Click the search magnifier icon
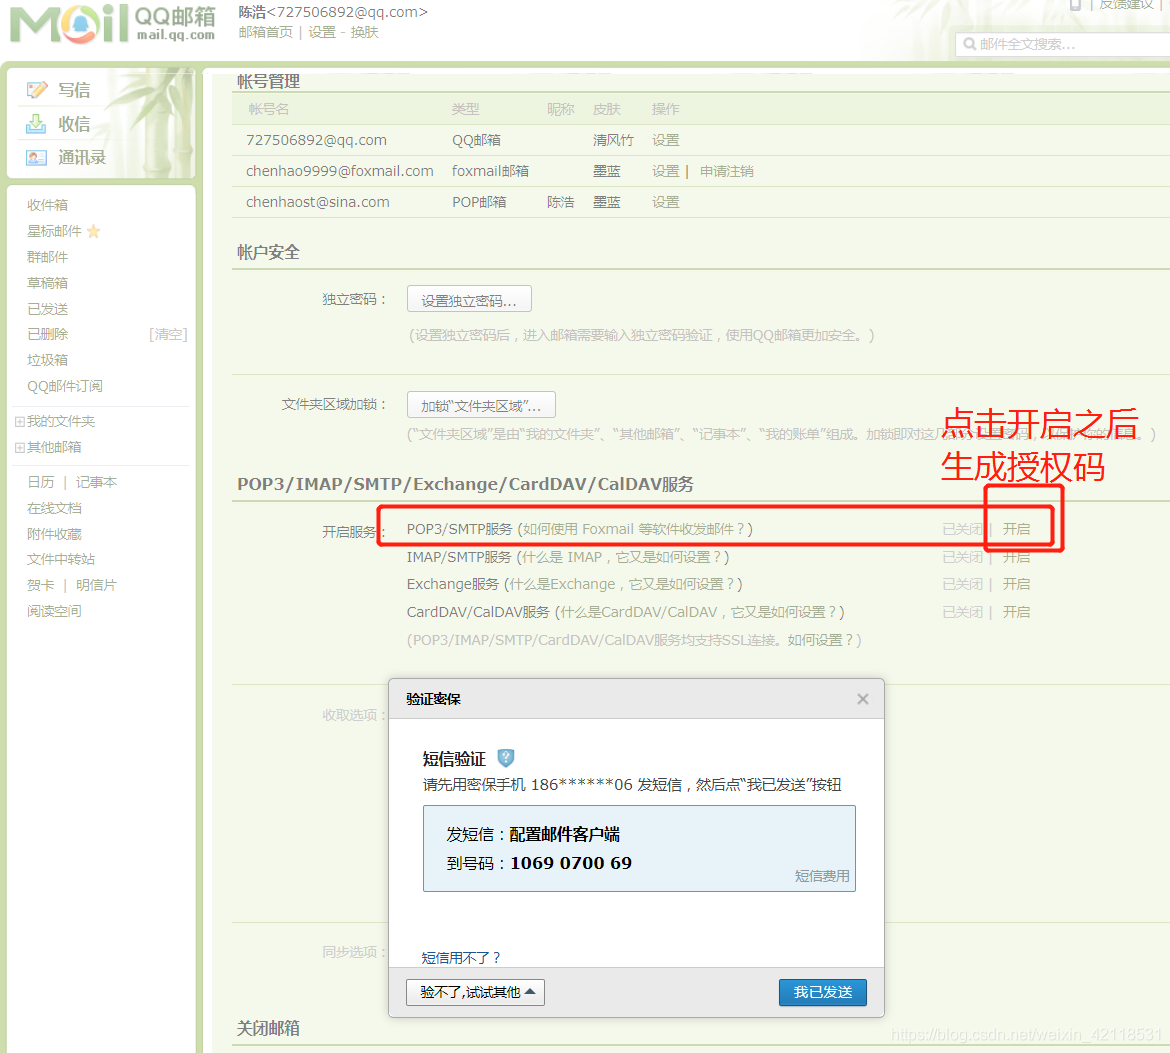Image resolution: width=1170 pixels, height=1053 pixels. [x=969, y=44]
